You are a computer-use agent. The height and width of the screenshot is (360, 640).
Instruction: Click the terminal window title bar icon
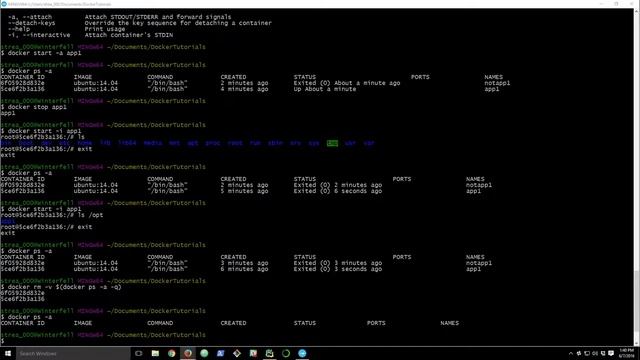4,4
